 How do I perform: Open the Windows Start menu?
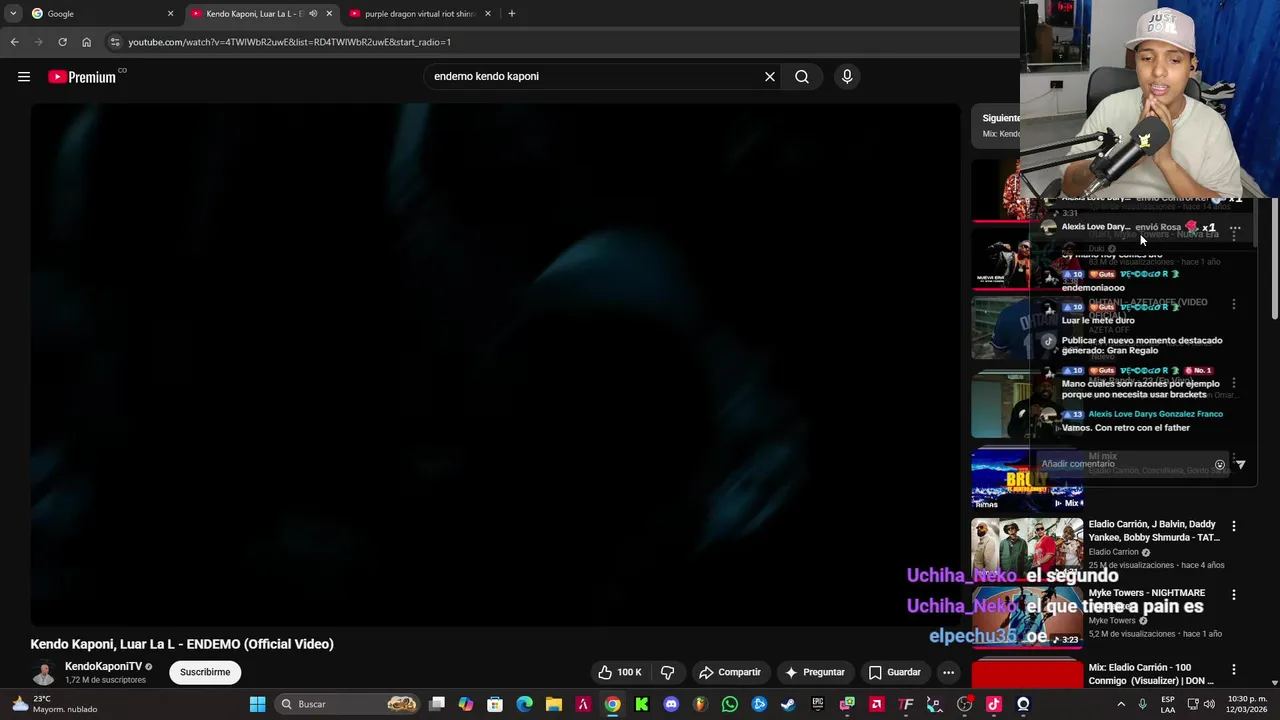coord(257,704)
